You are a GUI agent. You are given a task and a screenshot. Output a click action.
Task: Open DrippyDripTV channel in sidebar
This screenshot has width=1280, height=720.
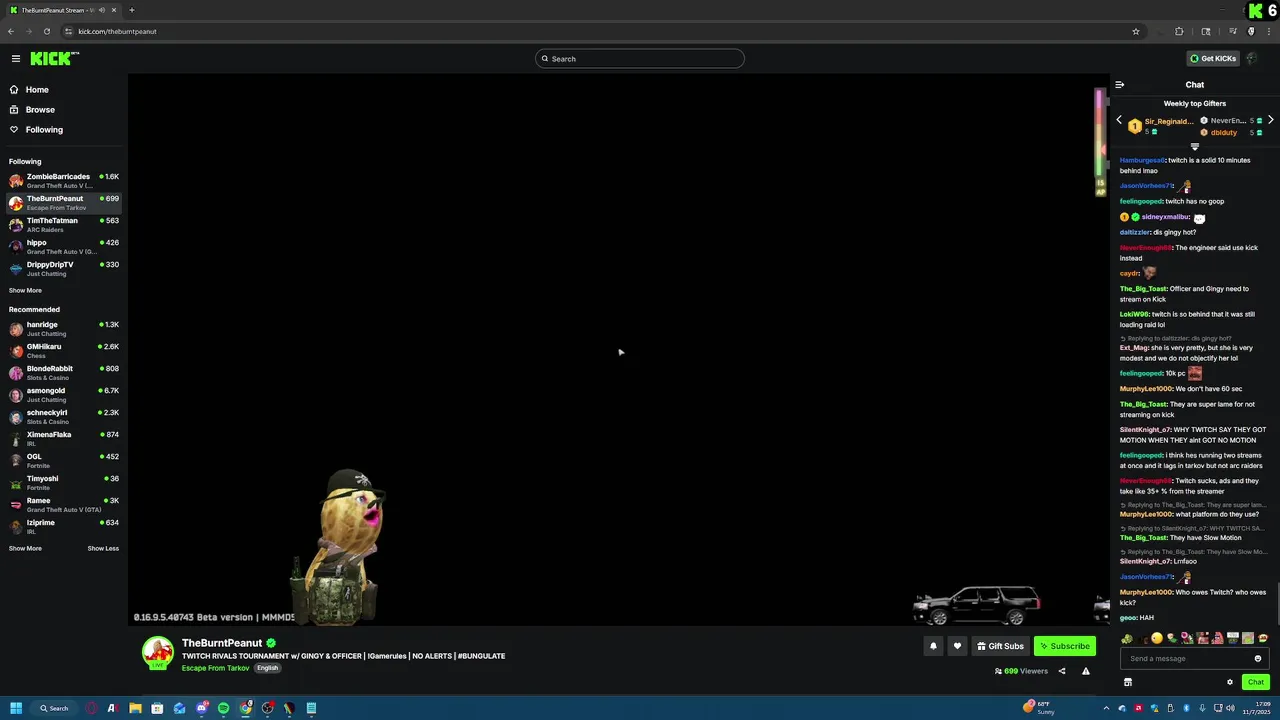point(64,269)
